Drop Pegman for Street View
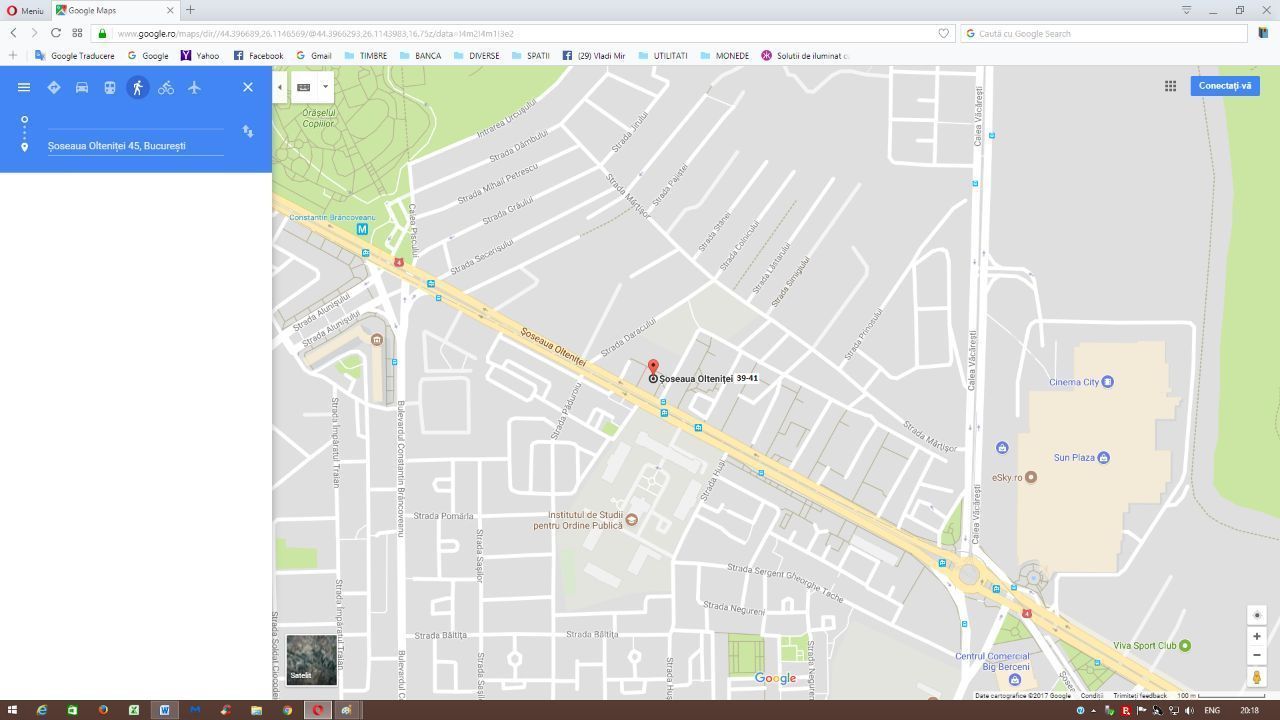 1256,677
